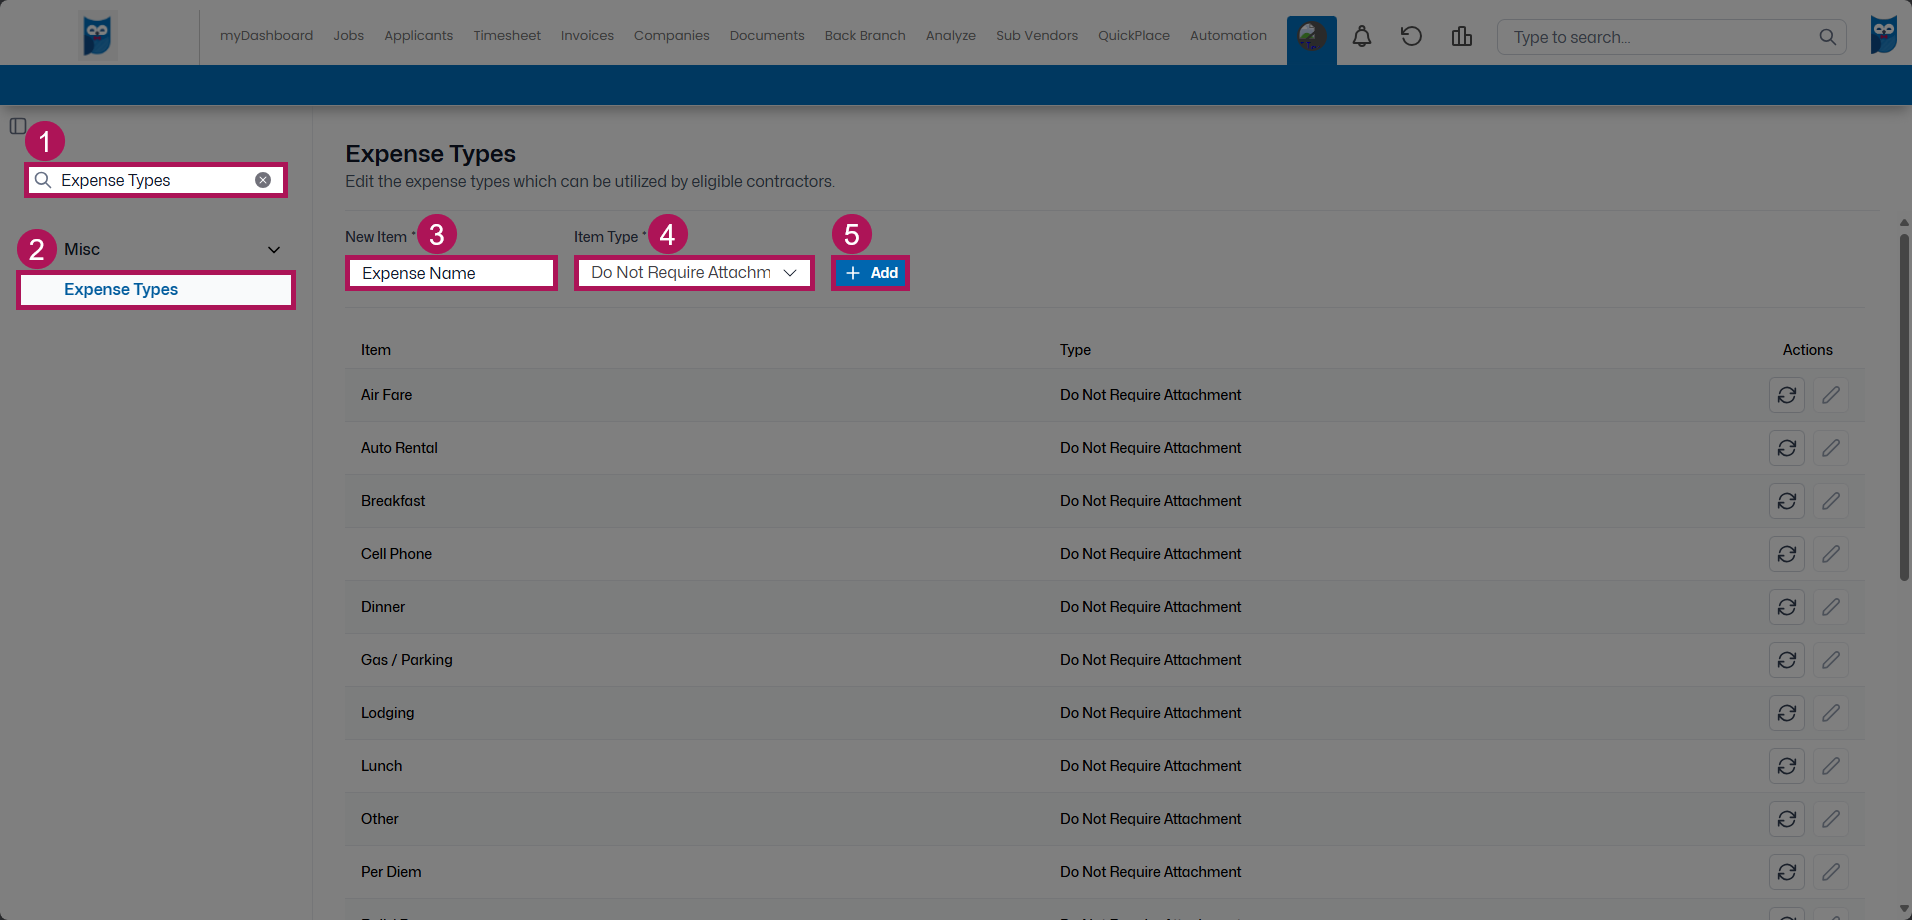Open the Invoices menu item
The width and height of the screenshot is (1912, 920).
tap(586, 35)
